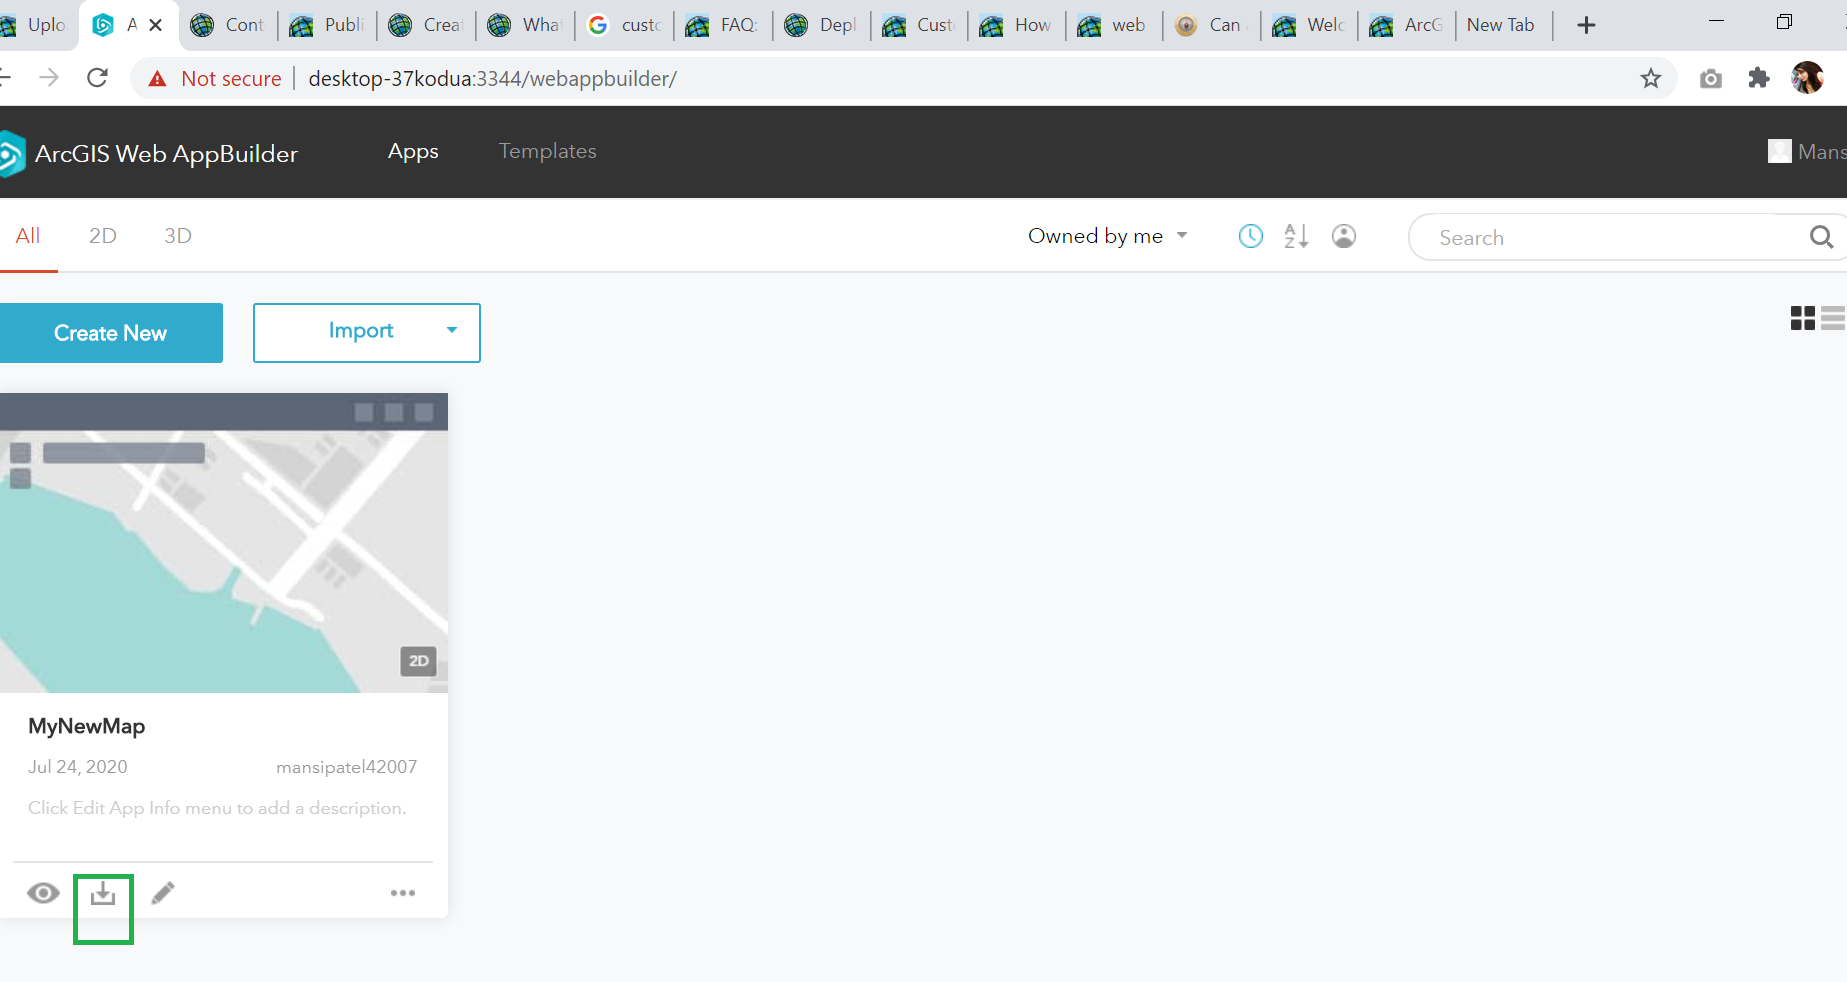Viewport: 1847px width, 982px height.
Task: Expand the Import dropdown arrow
Action: (452, 331)
